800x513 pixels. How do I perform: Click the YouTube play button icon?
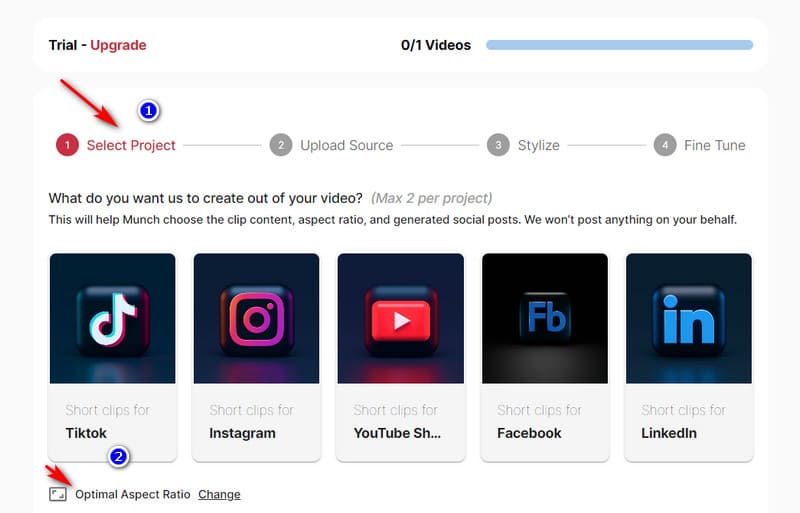point(400,320)
